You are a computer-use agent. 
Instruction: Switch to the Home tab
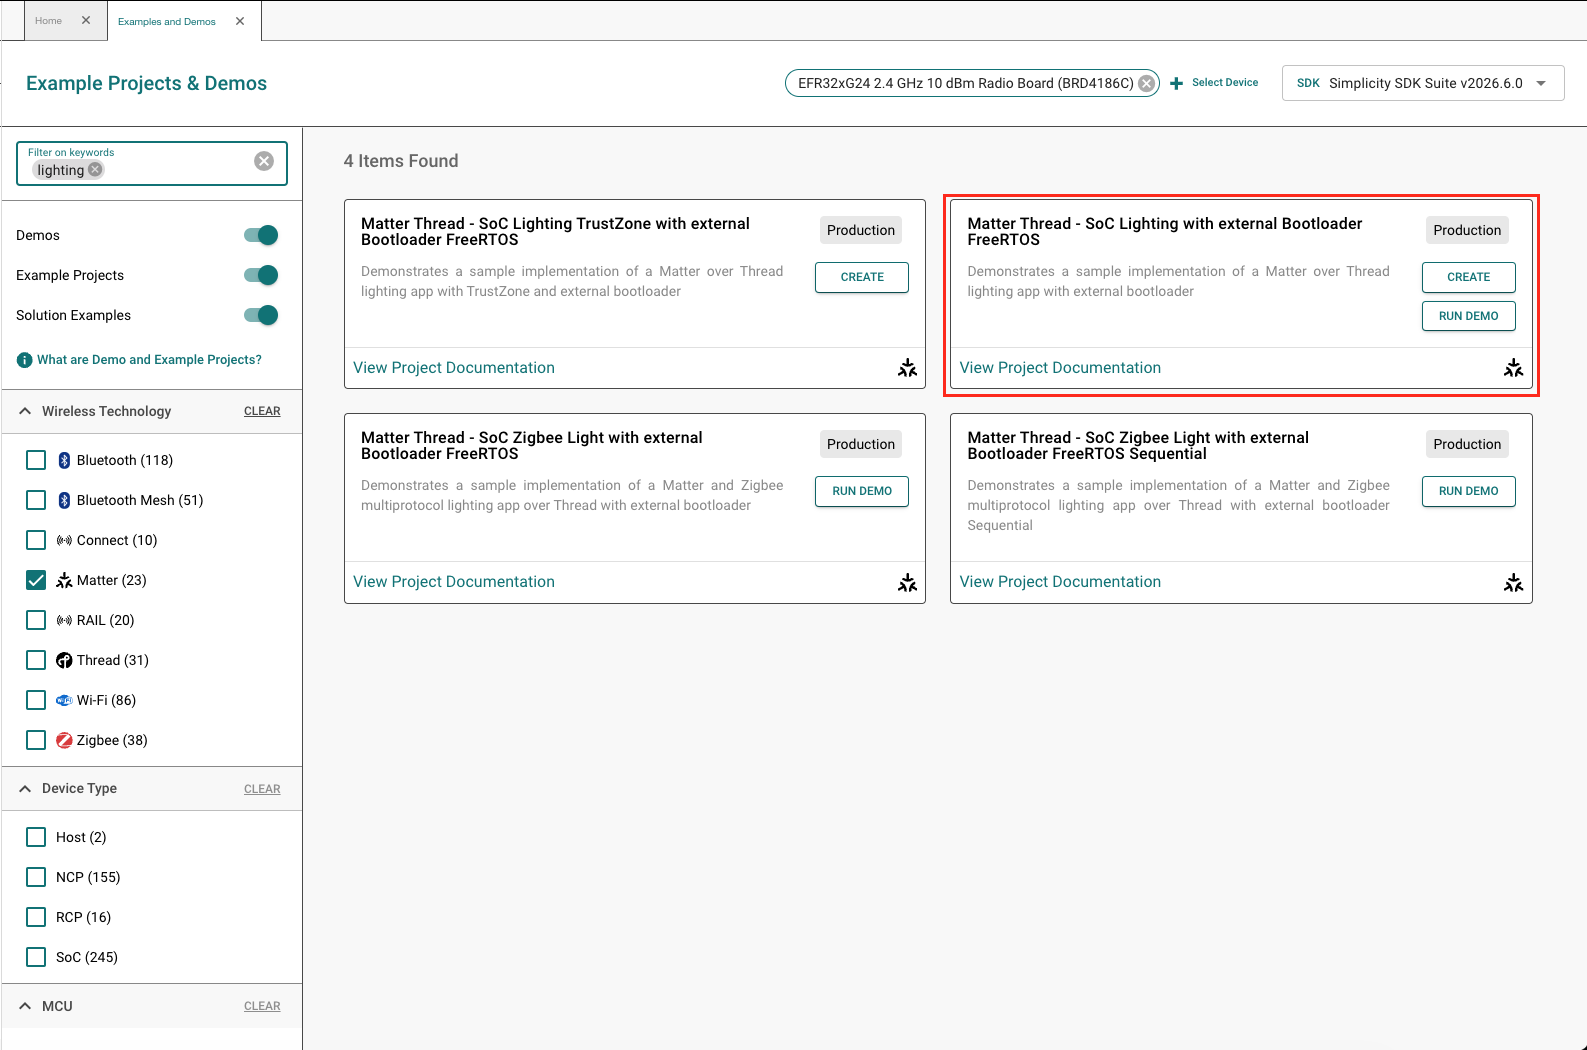point(48,21)
